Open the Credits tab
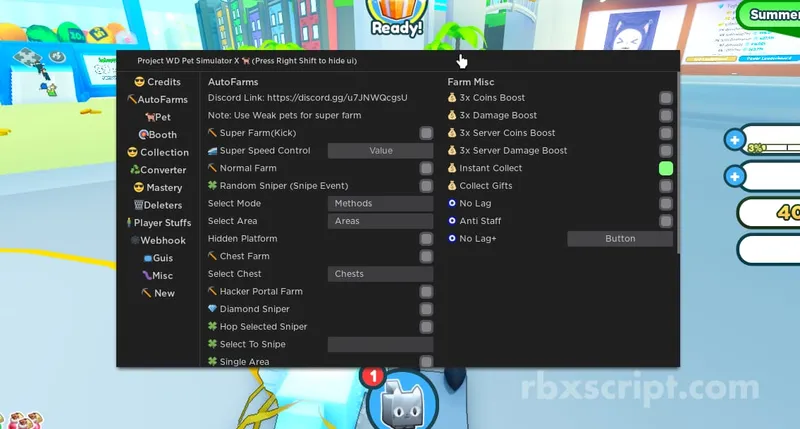This screenshot has width=800, height=429. [x=158, y=82]
